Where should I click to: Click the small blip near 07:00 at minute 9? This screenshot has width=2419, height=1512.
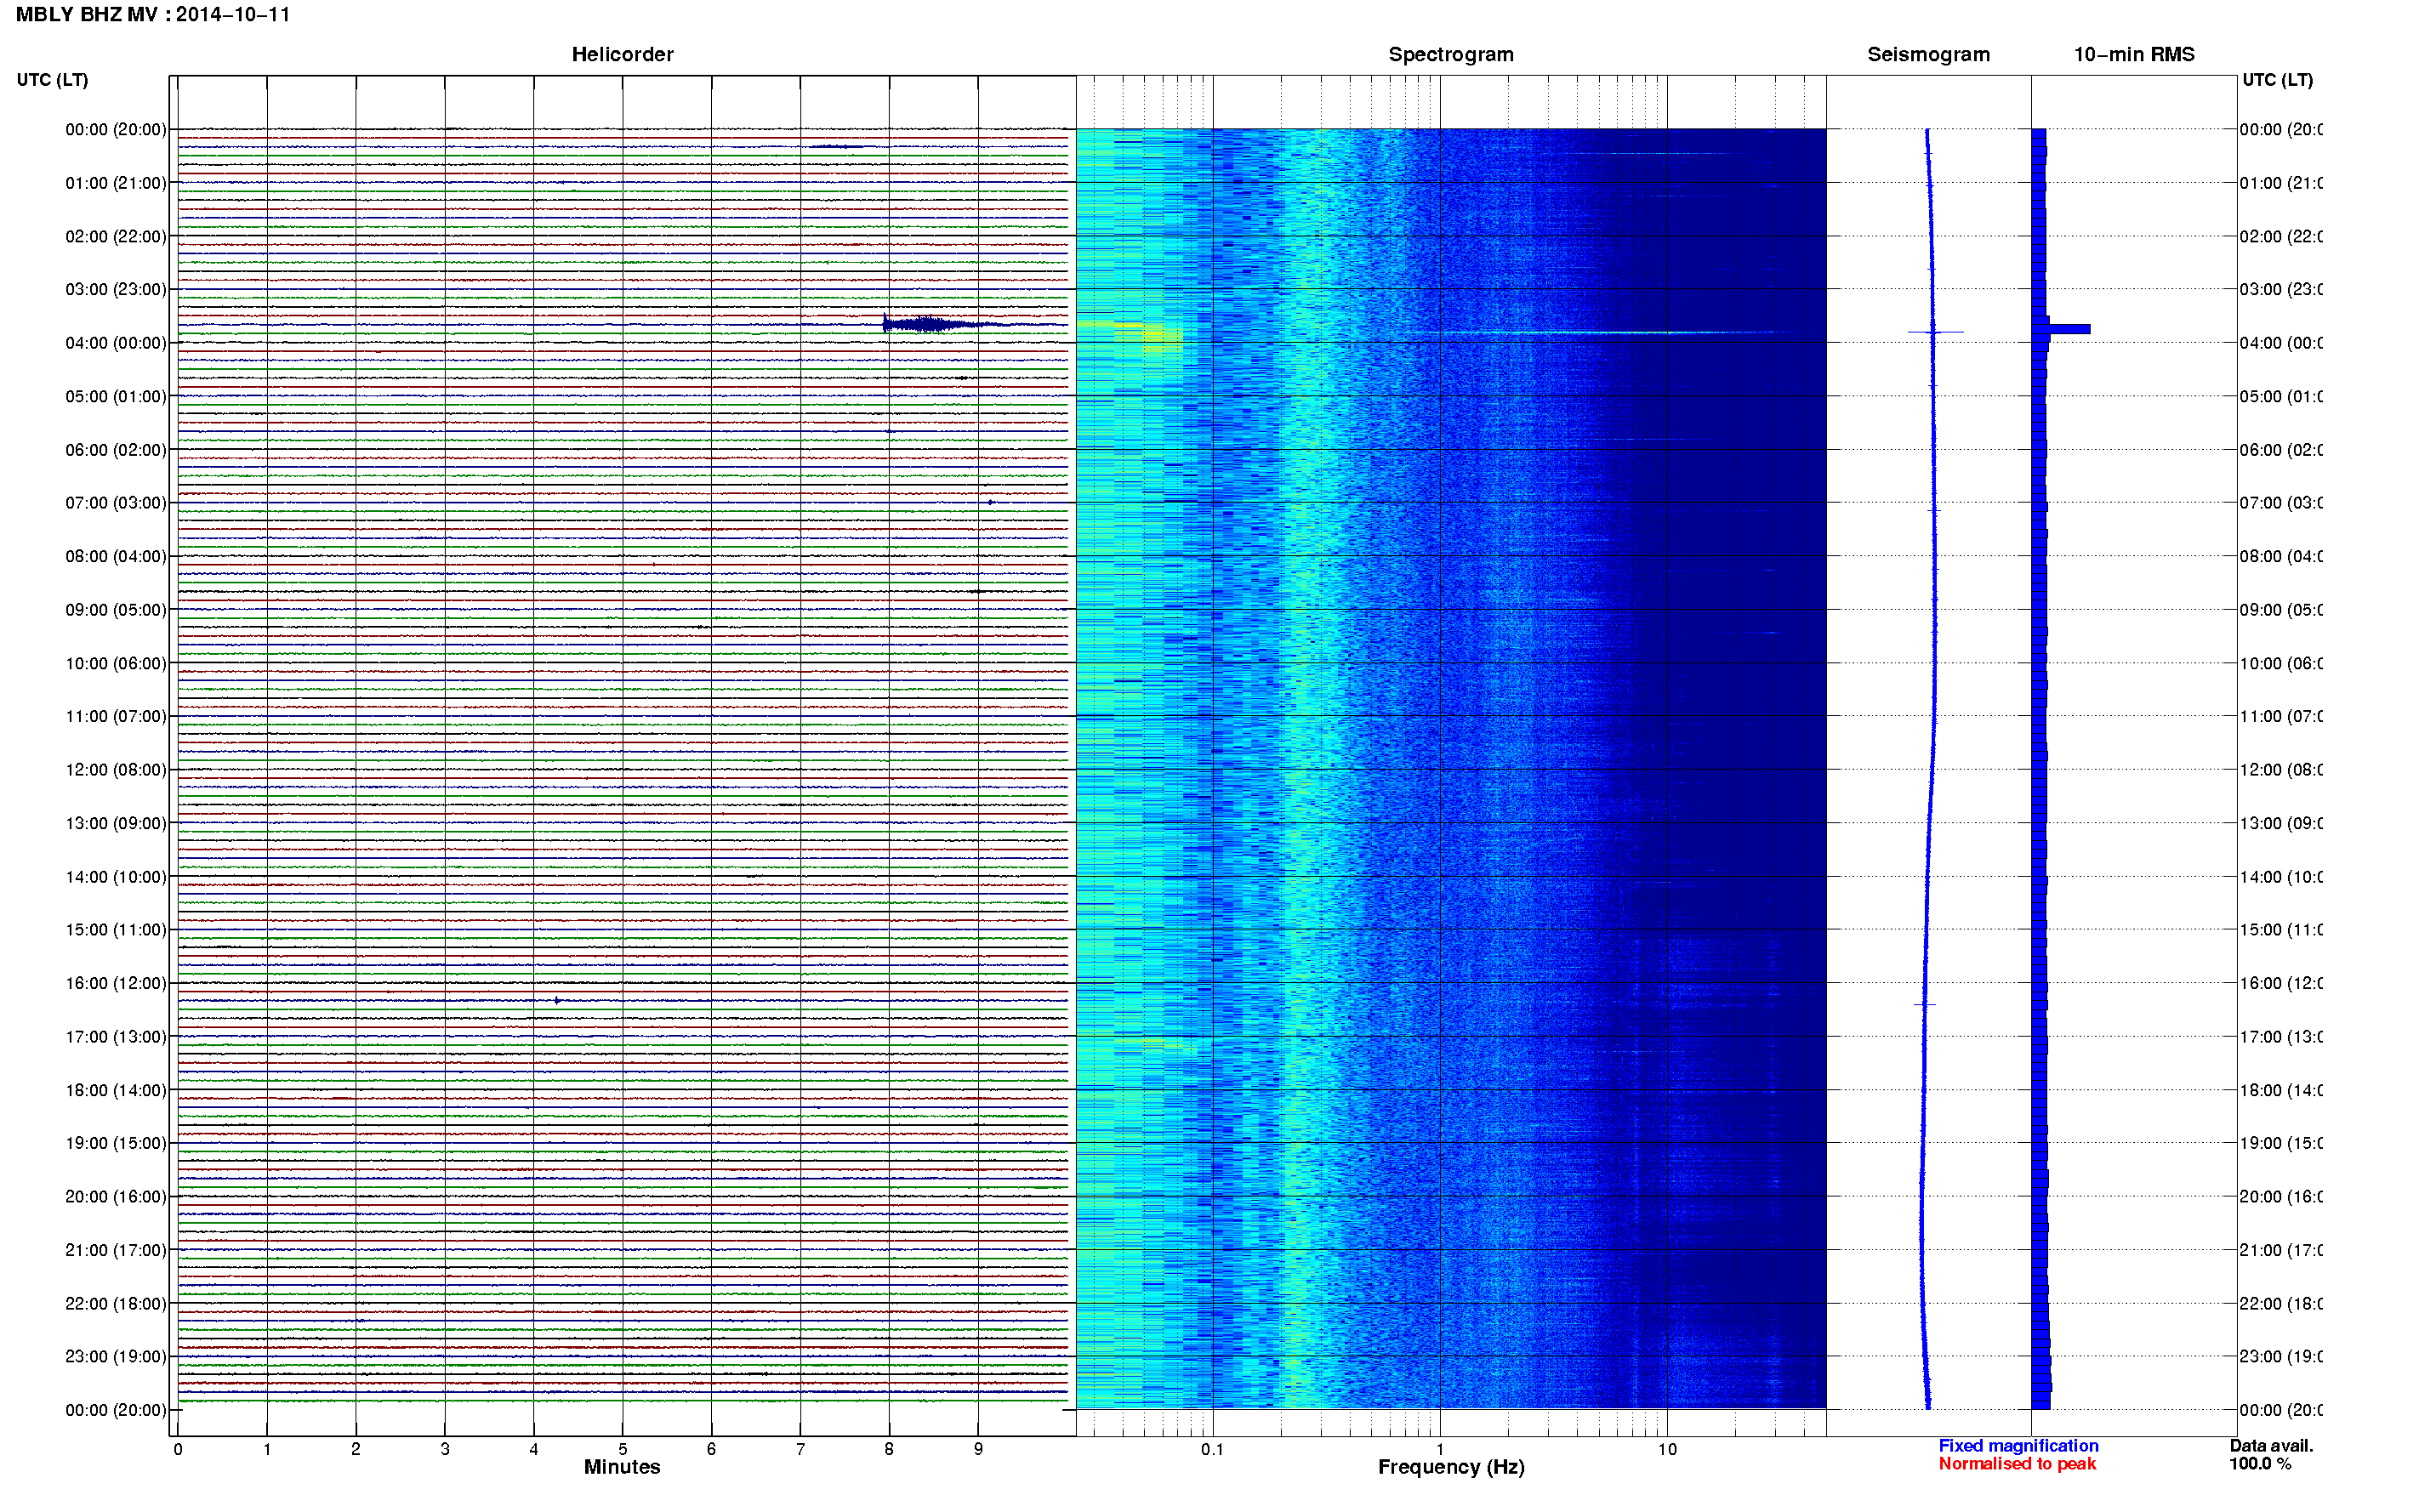[990, 502]
